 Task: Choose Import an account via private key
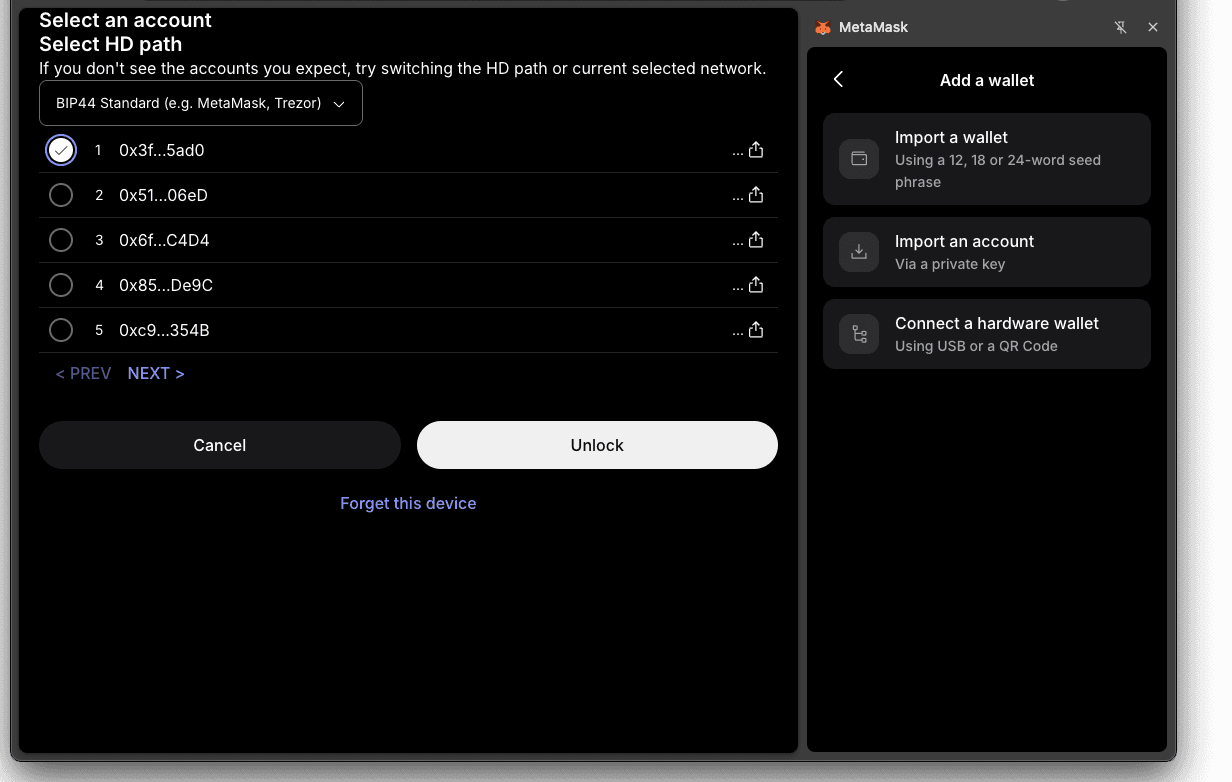[987, 252]
